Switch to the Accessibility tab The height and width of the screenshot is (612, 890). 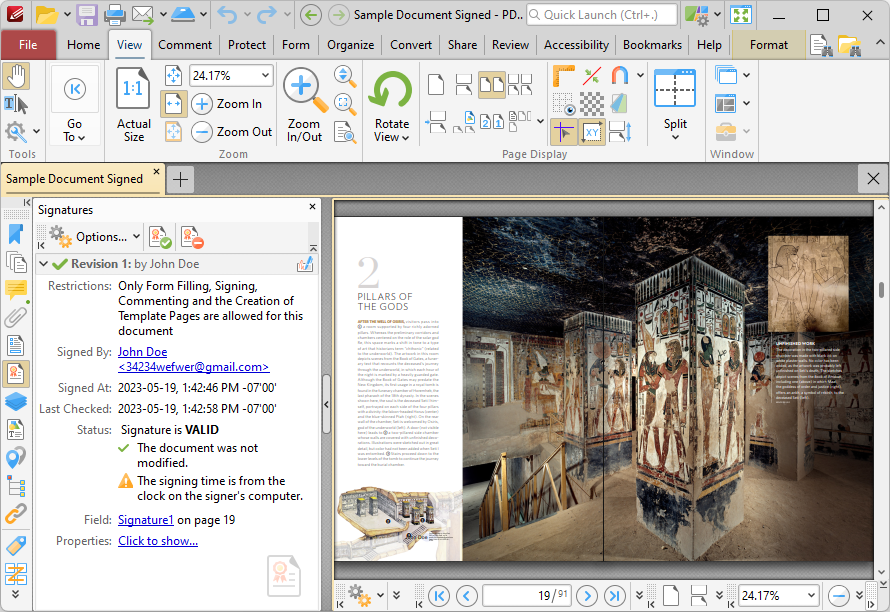pyautogui.click(x=576, y=45)
